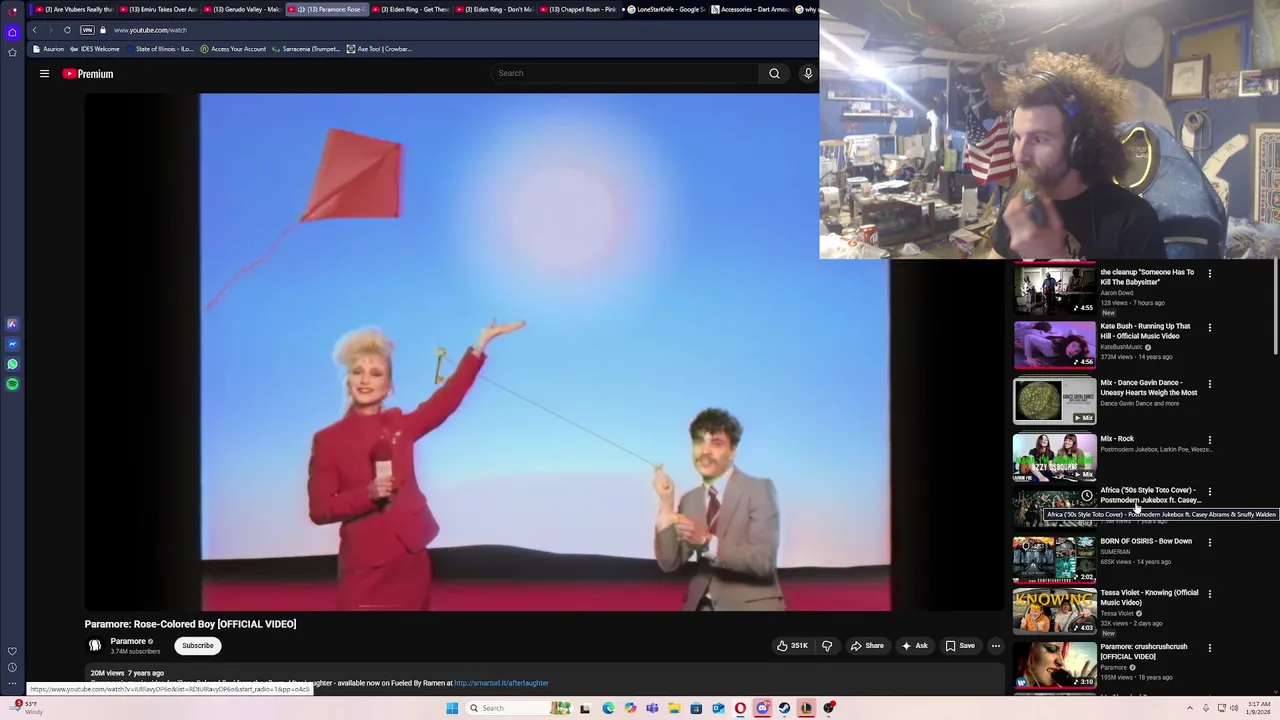The width and height of the screenshot is (1280, 720).
Task: Open the smarturl.it/afterlaughter link
Action: pos(501,683)
